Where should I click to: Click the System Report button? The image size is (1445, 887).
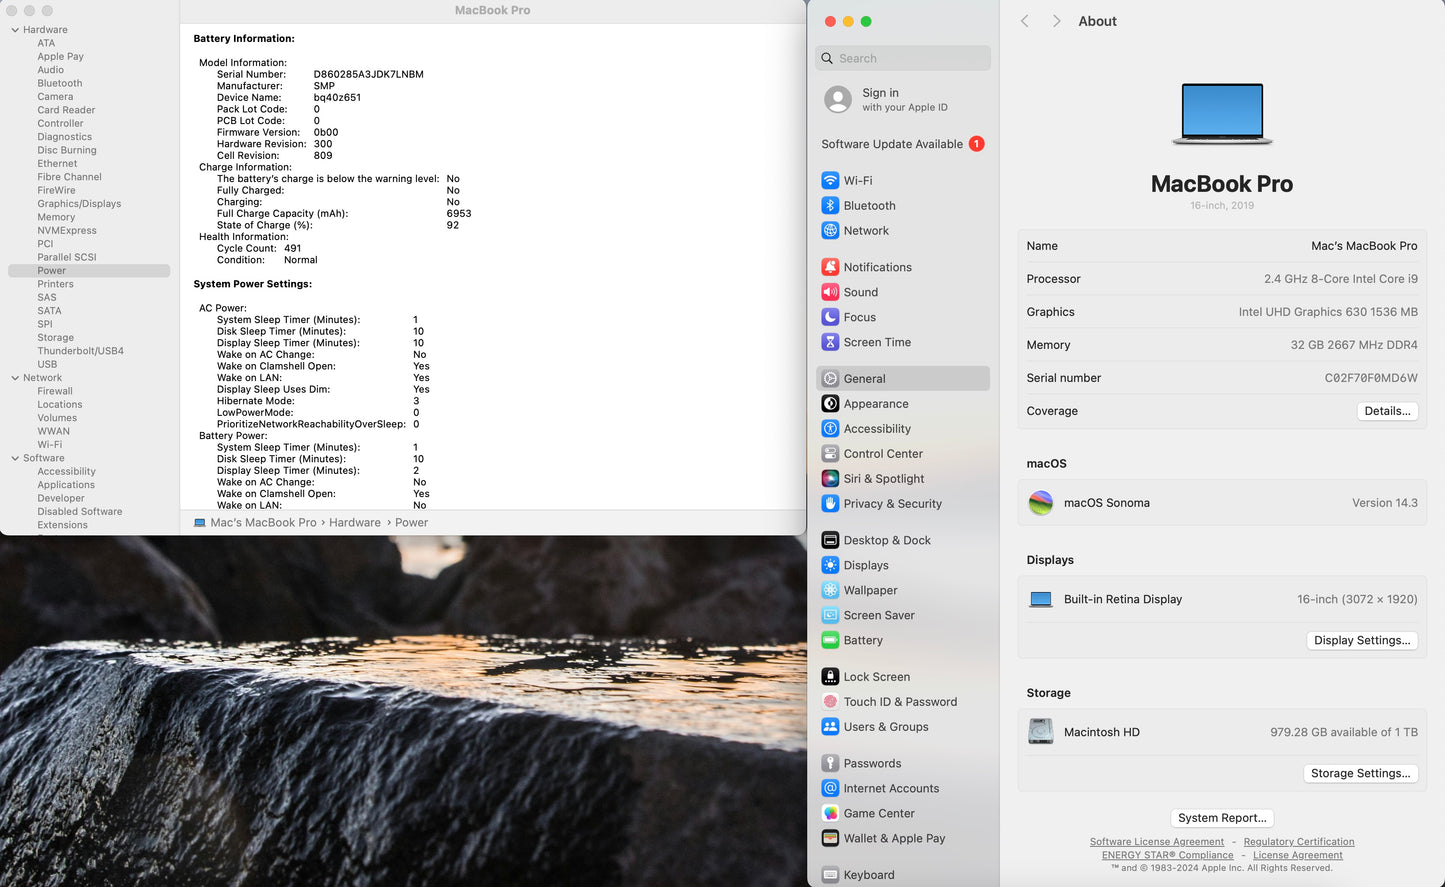click(1222, 818)
